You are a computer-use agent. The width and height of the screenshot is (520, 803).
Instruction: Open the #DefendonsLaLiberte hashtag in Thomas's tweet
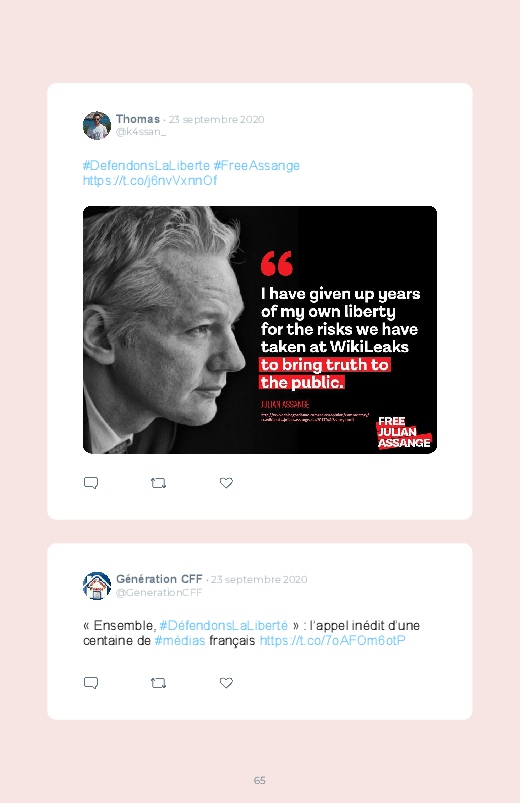pyautogui.click(x=146, y=165)
